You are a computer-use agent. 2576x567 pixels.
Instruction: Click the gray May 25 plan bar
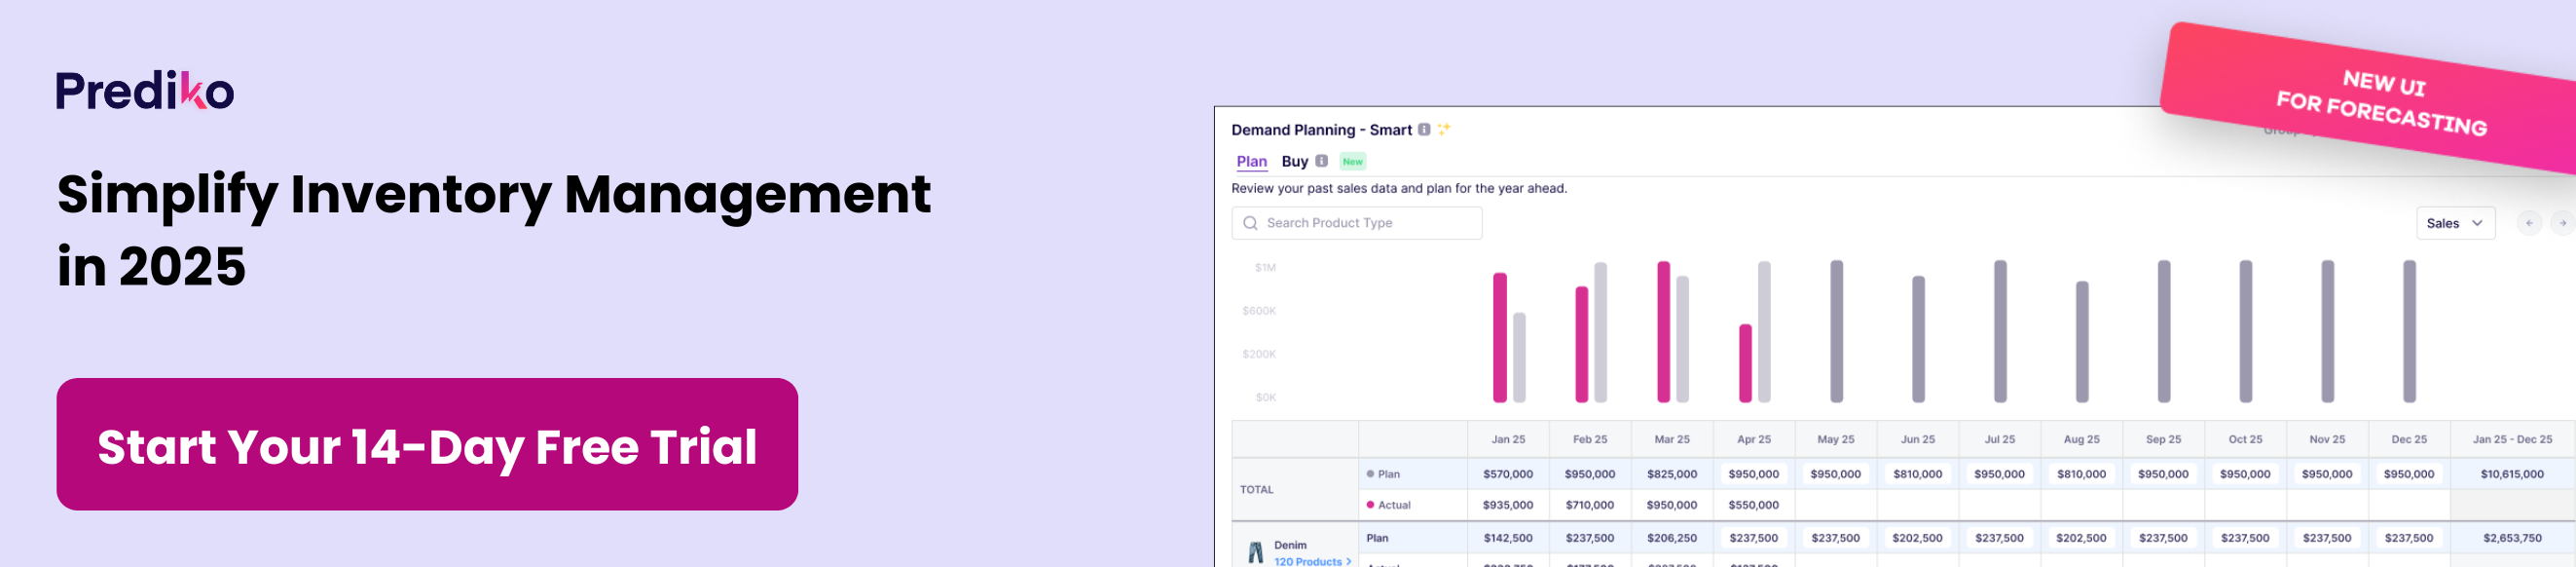(x=1836, y=331)
